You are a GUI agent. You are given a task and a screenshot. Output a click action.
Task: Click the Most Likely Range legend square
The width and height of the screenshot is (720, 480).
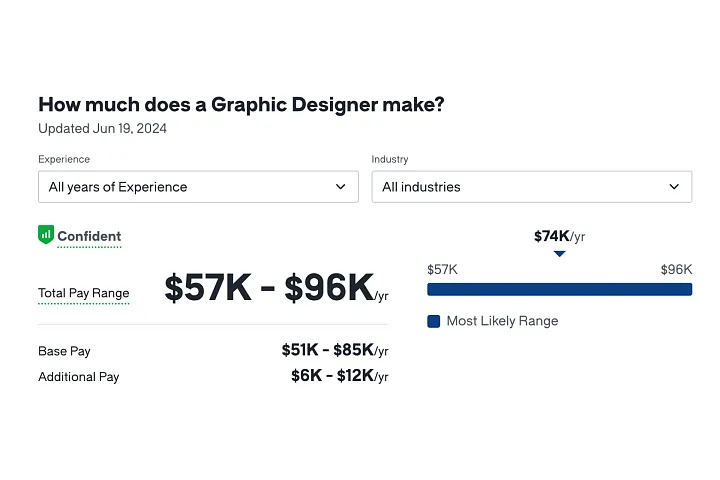(x=434, y=321)
